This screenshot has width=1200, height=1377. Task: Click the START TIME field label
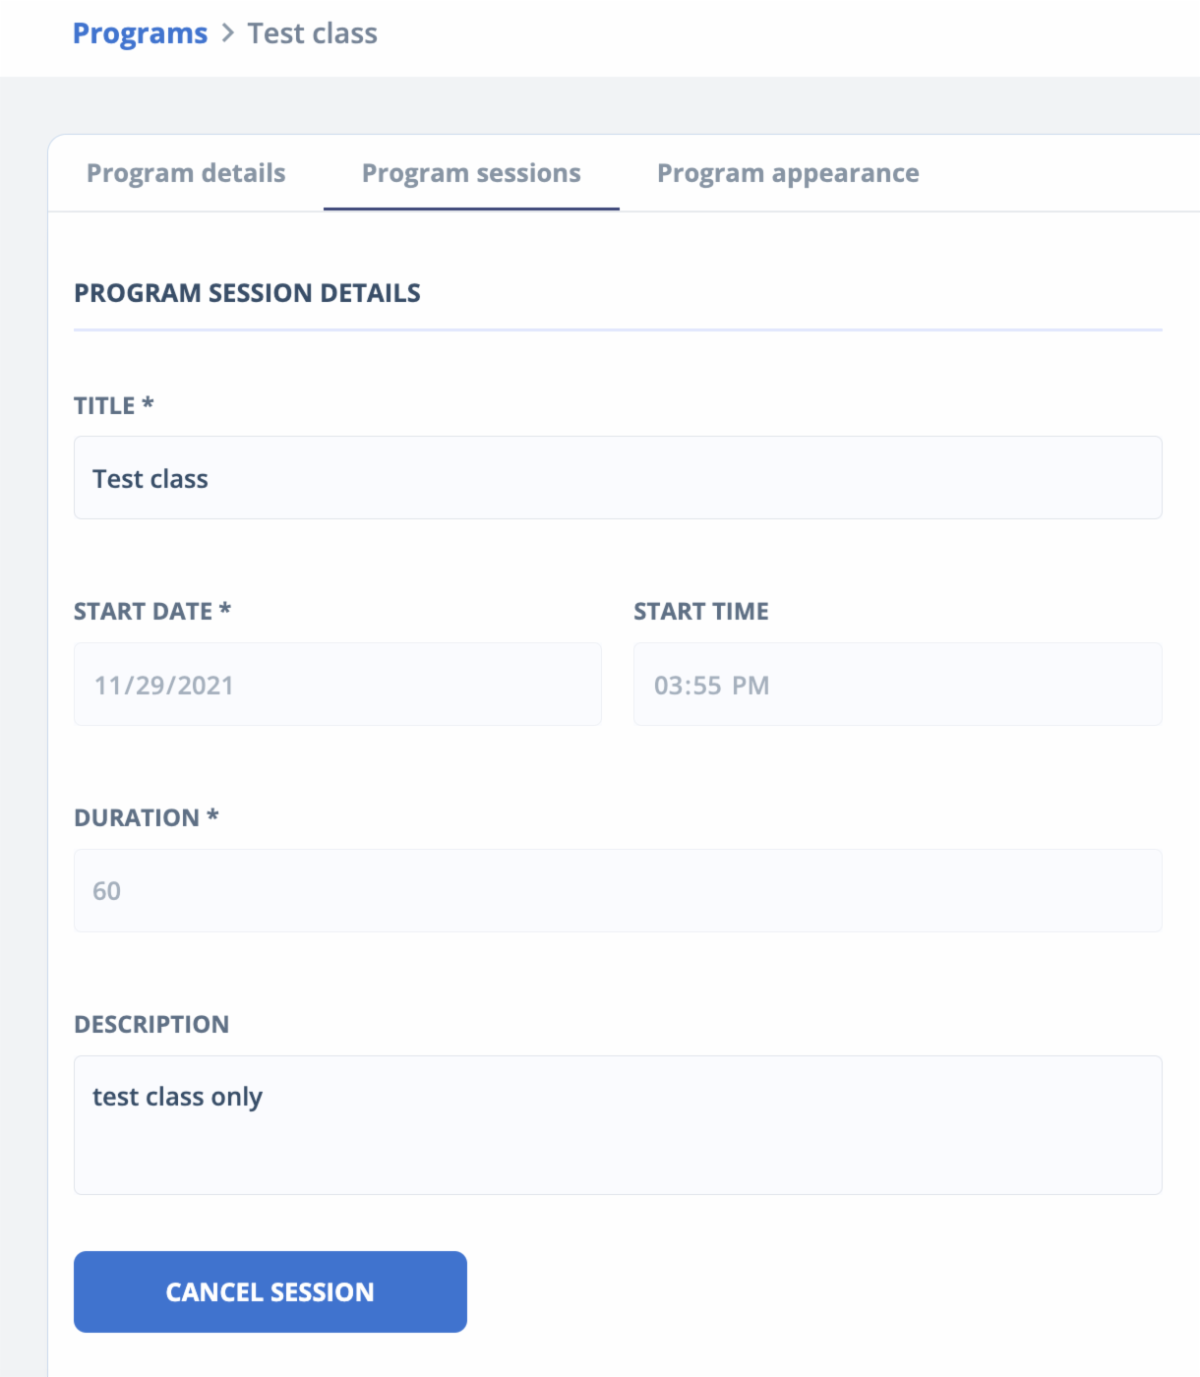(701, 611)
